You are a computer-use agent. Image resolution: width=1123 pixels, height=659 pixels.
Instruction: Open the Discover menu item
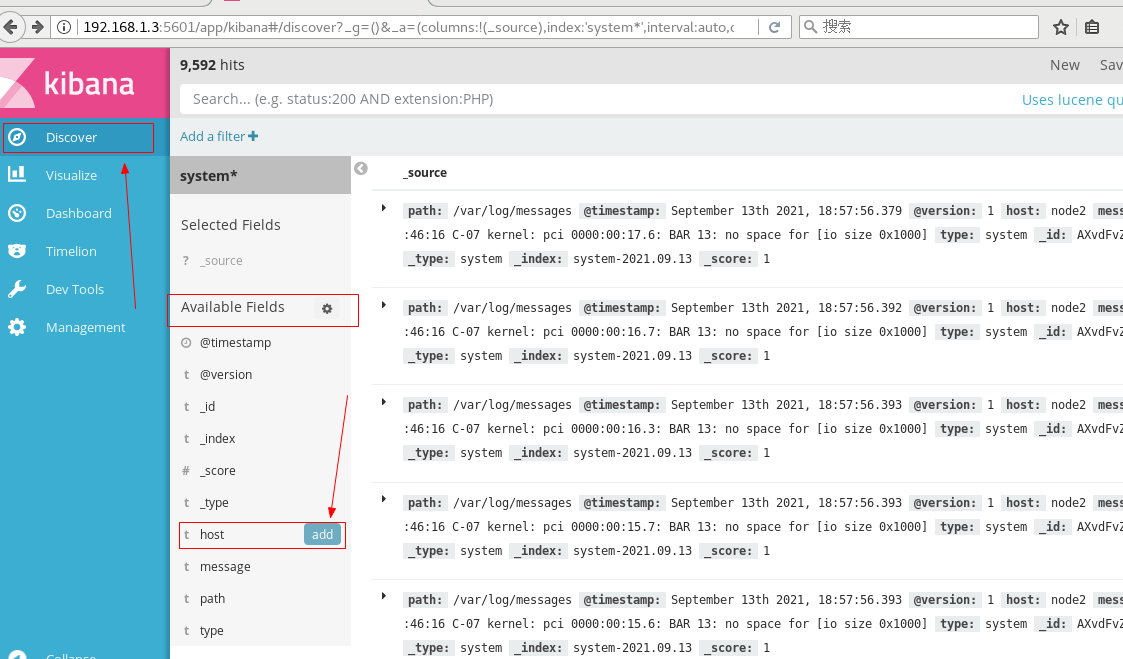[x=85, y=137]
